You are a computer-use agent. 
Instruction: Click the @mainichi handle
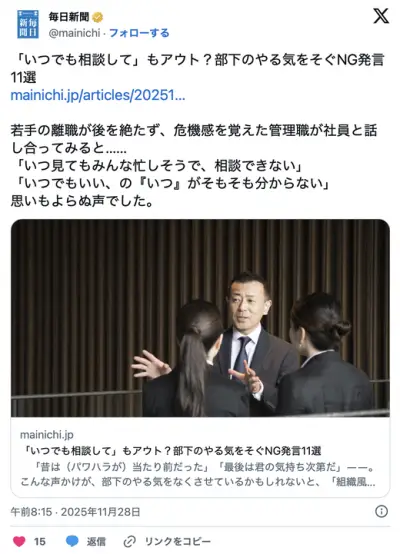click(x=75, y=33)
